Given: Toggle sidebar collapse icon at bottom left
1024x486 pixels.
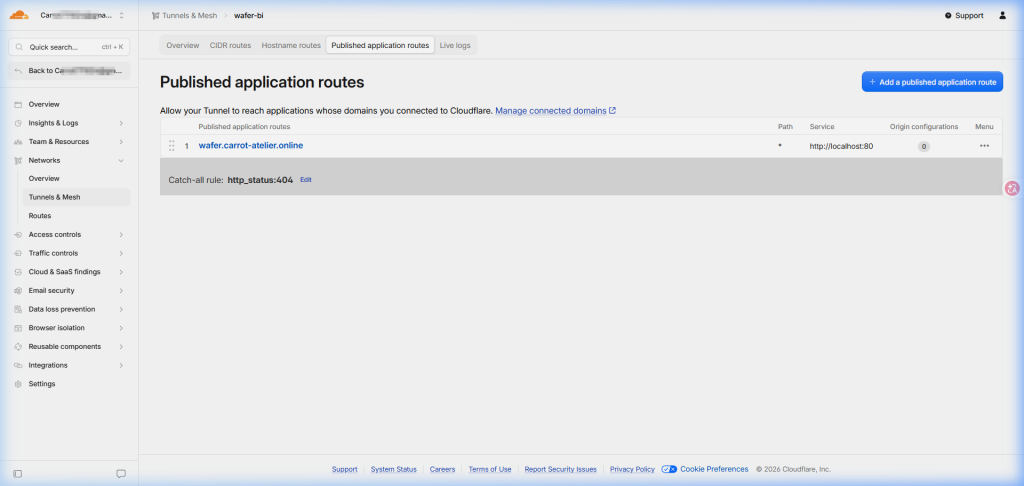Looking at the screenshot, I should pyautogui.click(x=18, y=474).
